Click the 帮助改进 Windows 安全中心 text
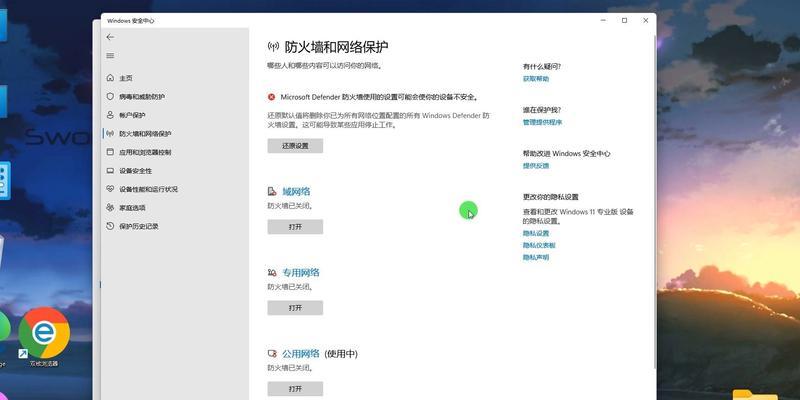This screenshot has height=400, width=800. (x=566, y=154)
